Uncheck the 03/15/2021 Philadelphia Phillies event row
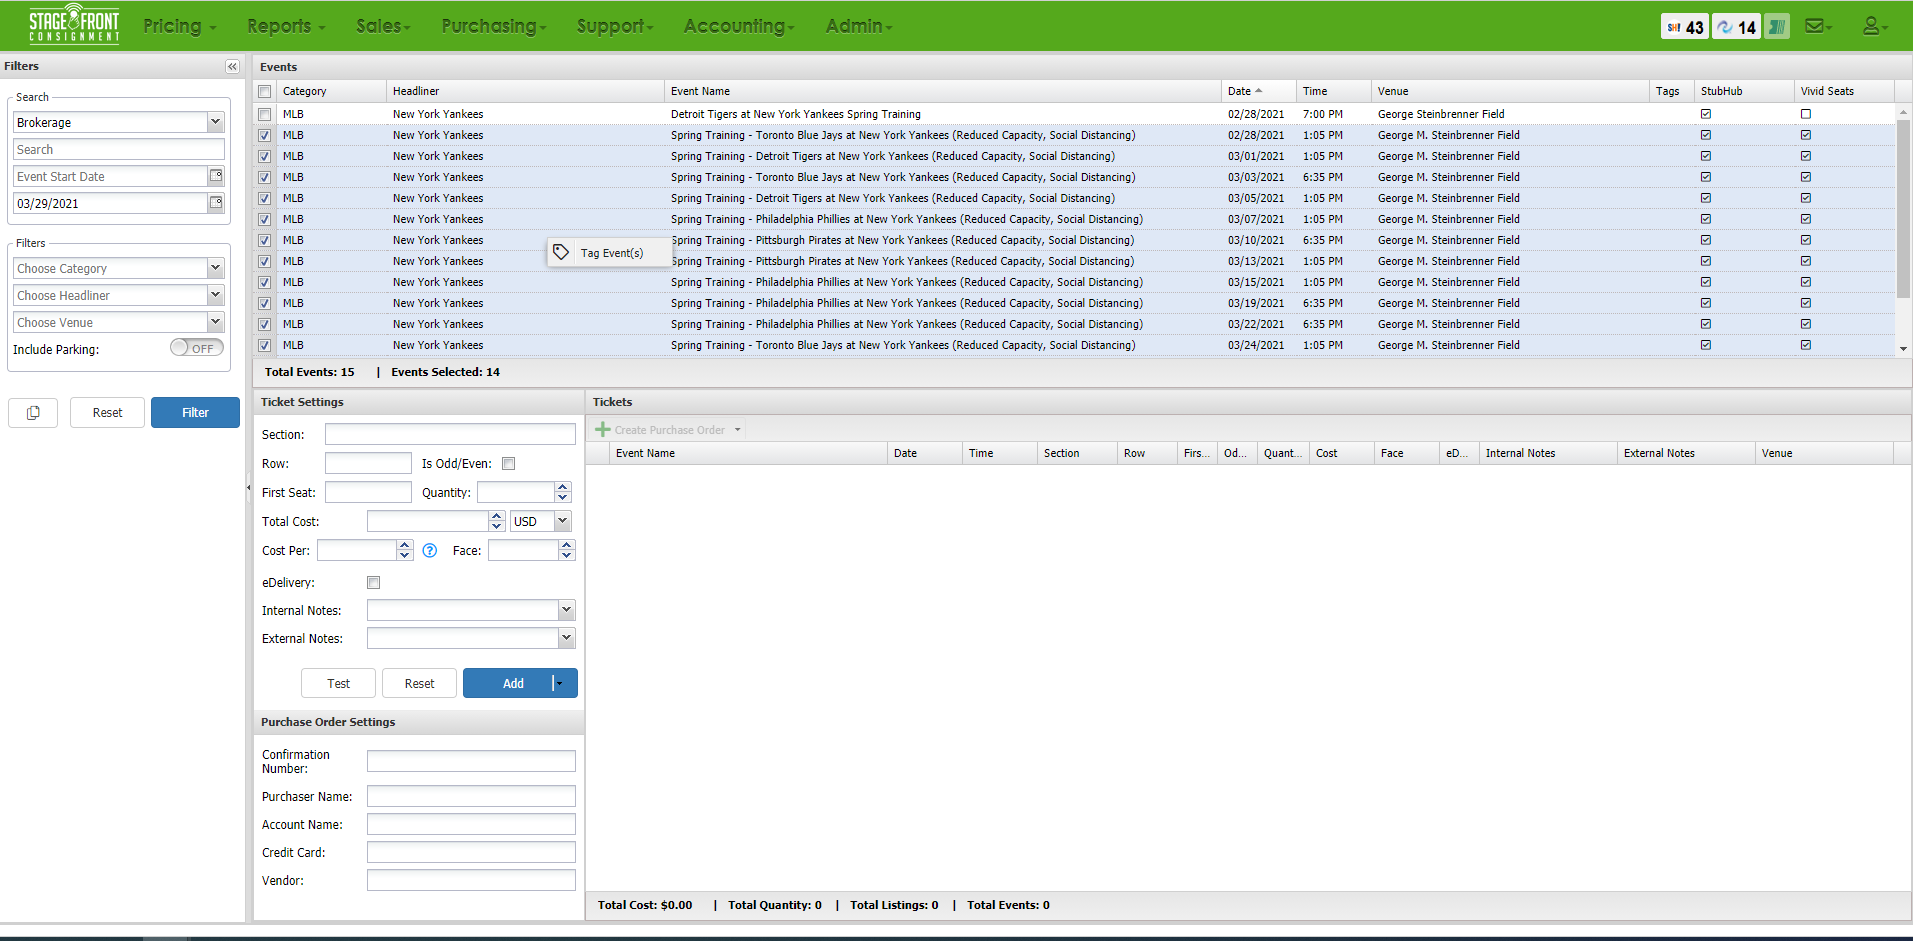1913x941 pixels. 265,282
